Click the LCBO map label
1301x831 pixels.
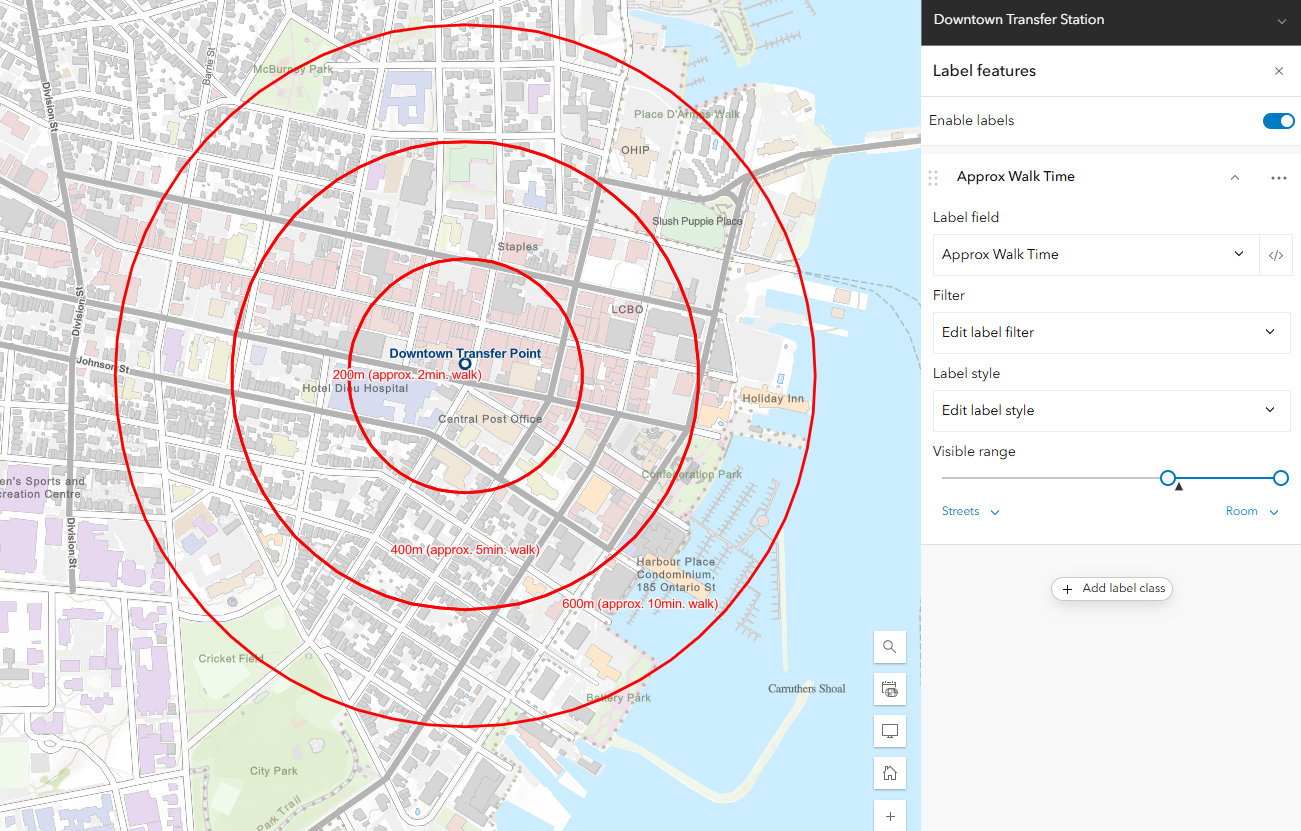[627, 310]
